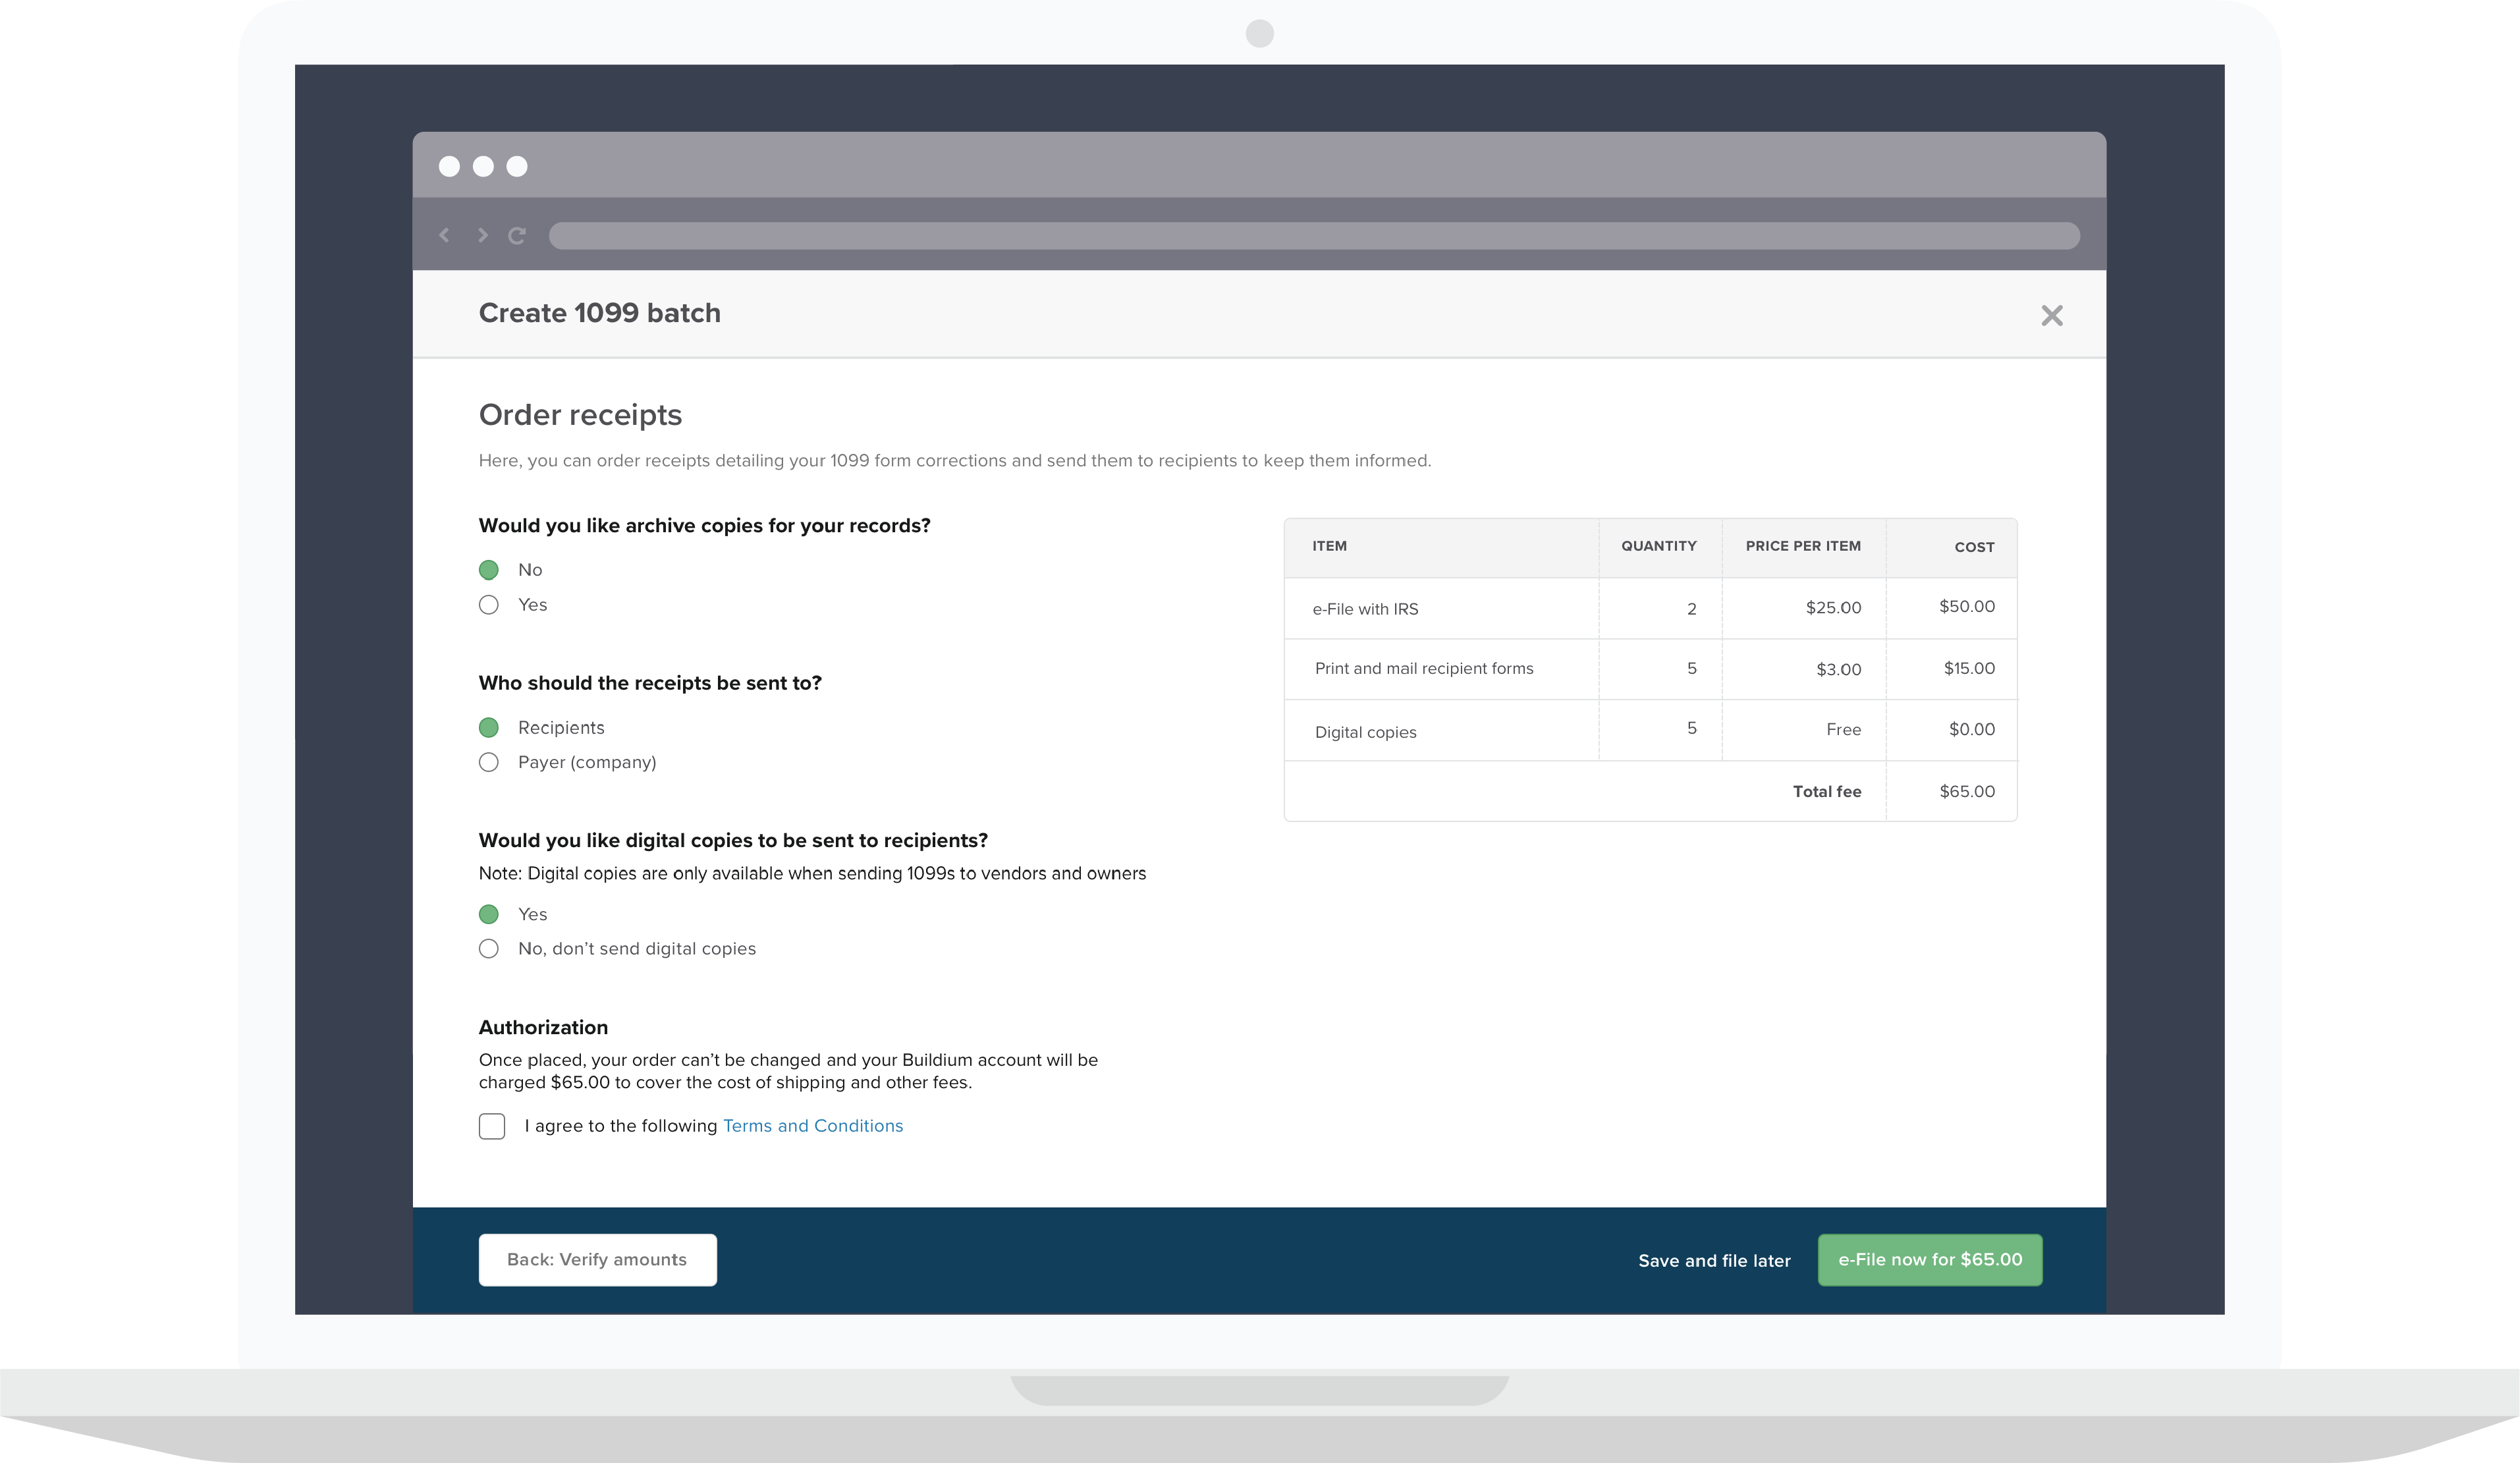Click the third window control dot
The height and width of the screenshot is (1463, 2520).
pos(517,166)
